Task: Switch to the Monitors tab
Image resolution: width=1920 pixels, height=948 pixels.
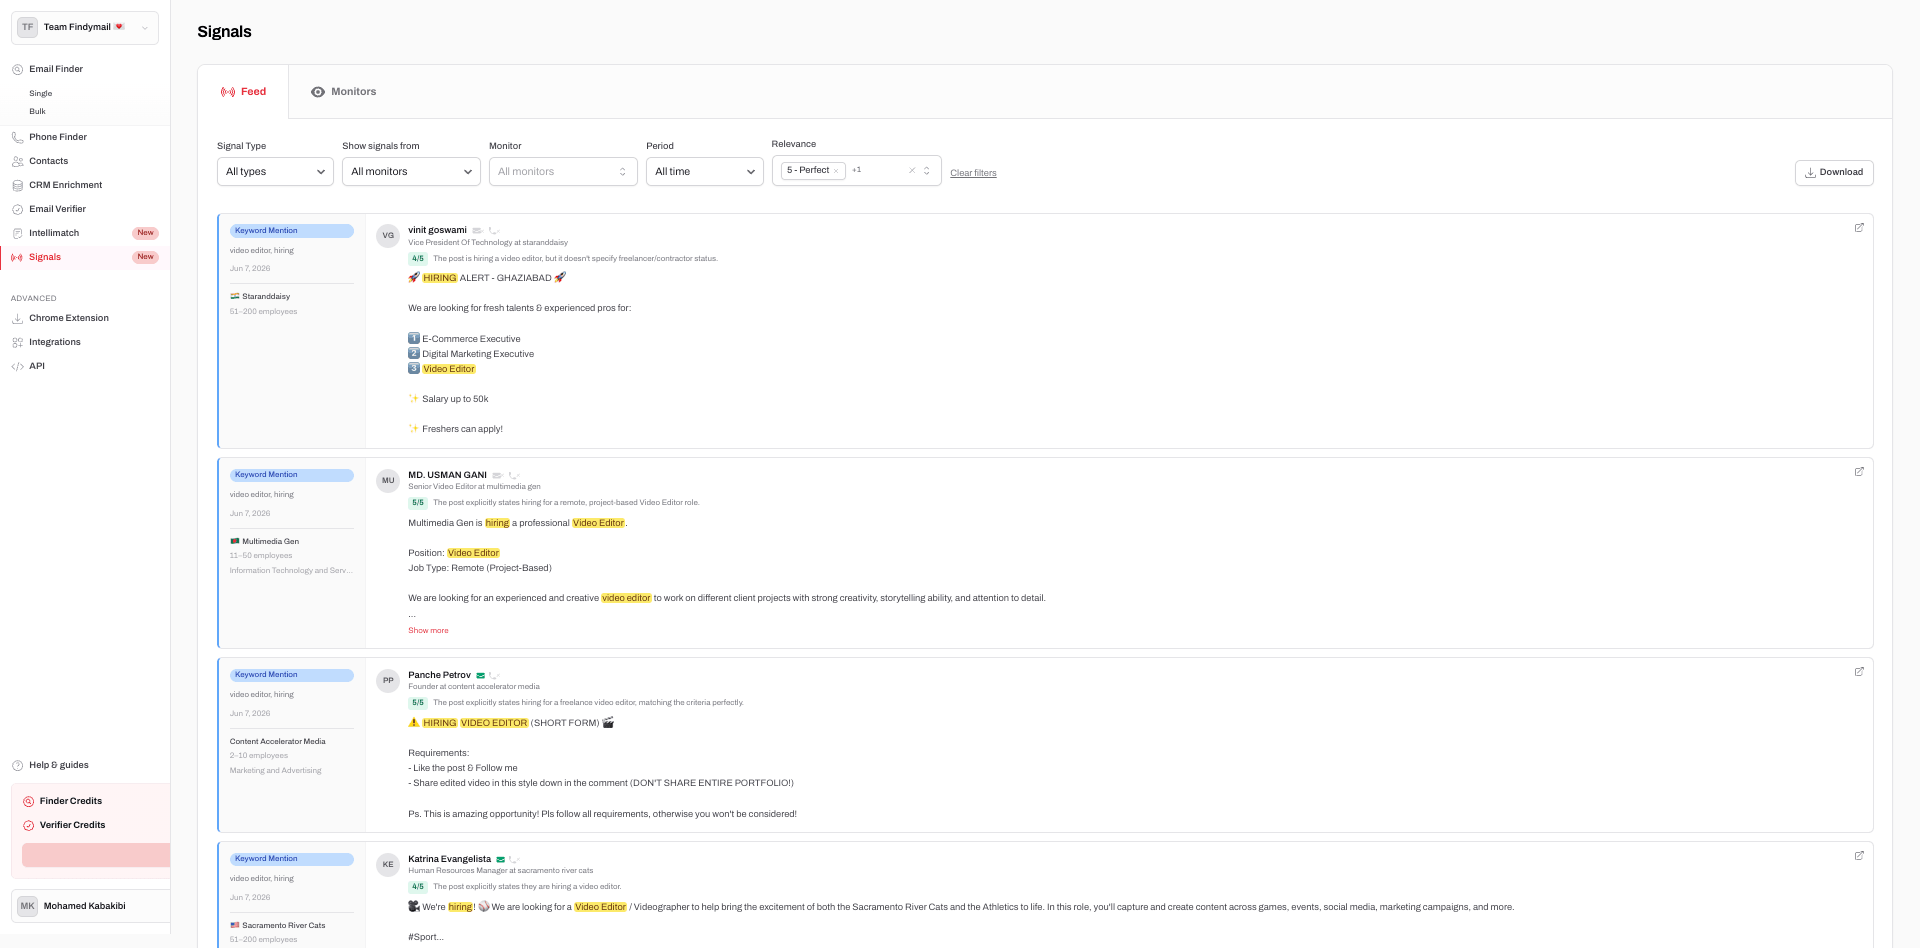Action: 343,91
